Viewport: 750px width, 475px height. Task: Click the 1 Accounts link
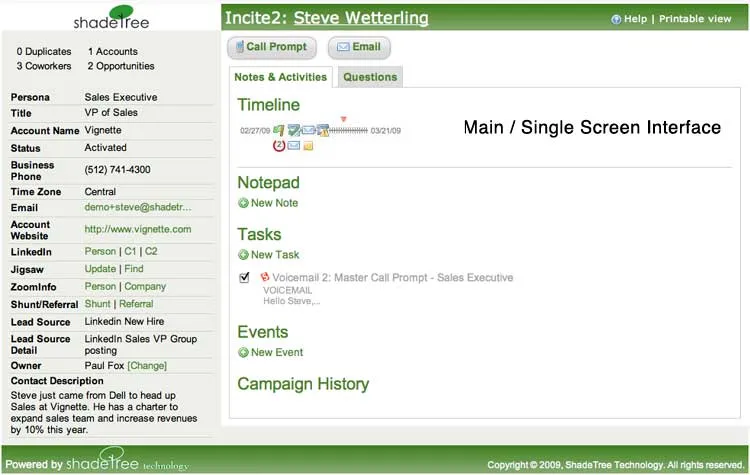(x=113, y=52)
